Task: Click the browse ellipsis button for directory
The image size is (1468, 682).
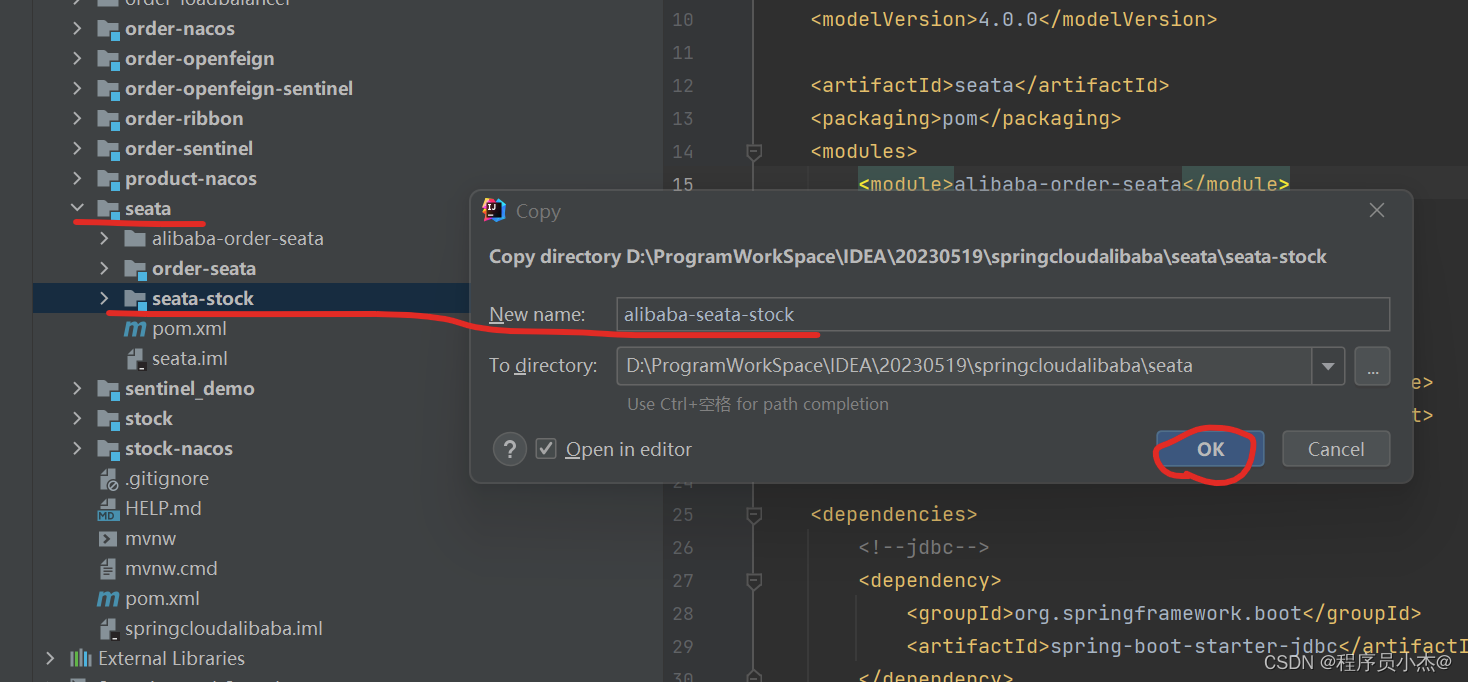Action: coord(1372,366)
